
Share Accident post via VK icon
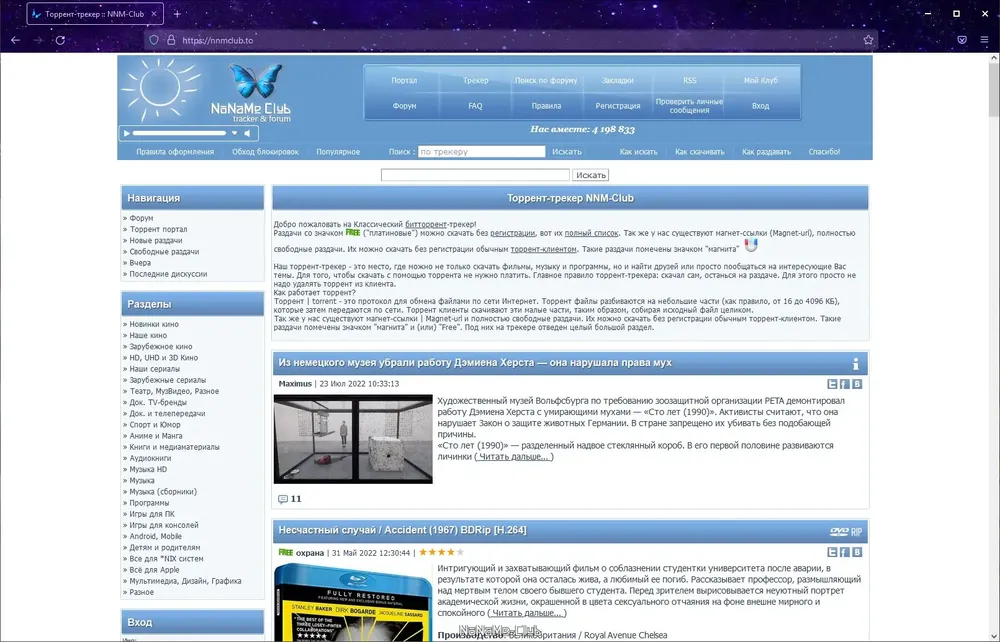click(857, 552)
